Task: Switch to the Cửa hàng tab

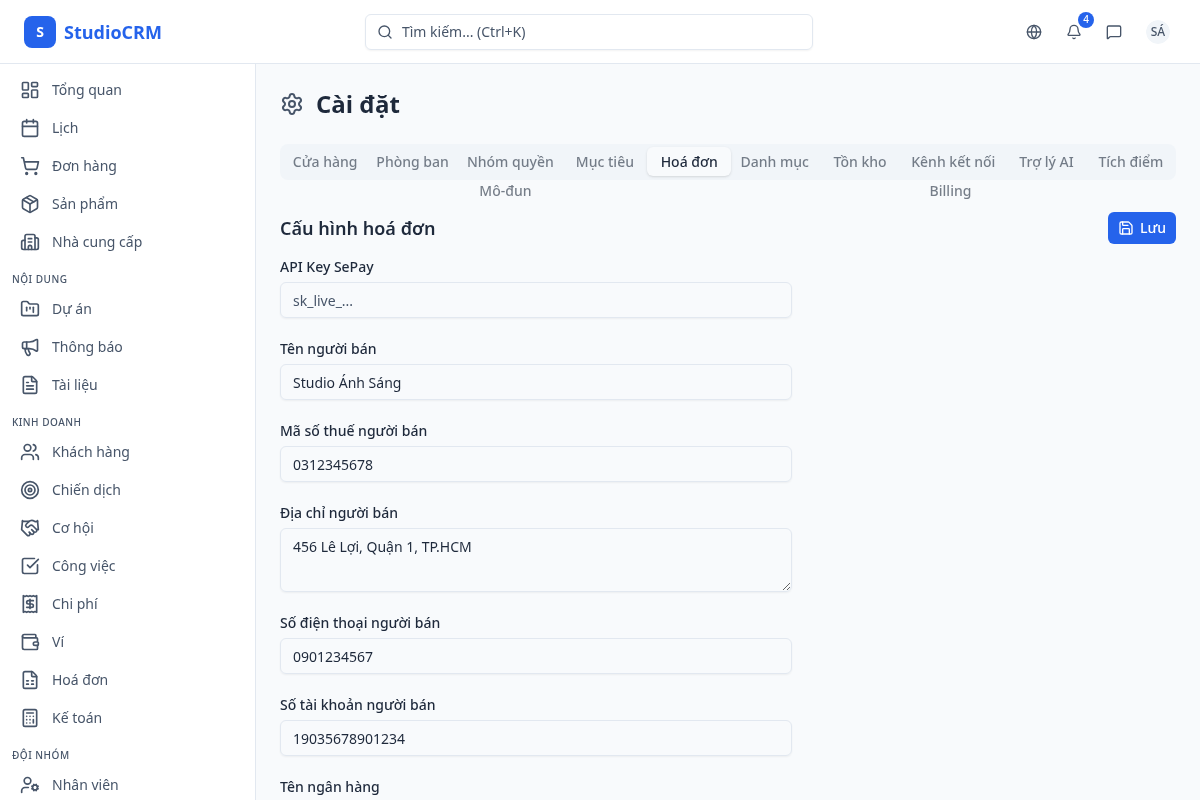Action: point(325,162)
